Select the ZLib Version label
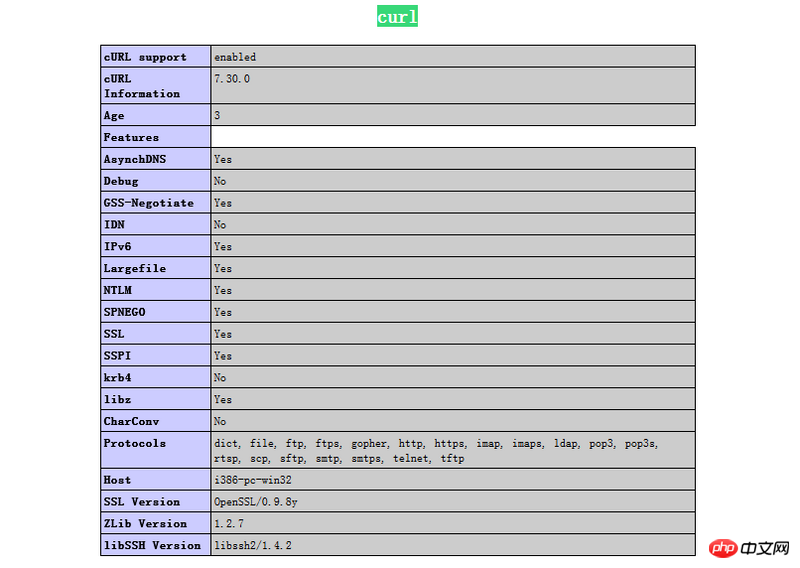The image size is (800, 568). pos(145,524)
